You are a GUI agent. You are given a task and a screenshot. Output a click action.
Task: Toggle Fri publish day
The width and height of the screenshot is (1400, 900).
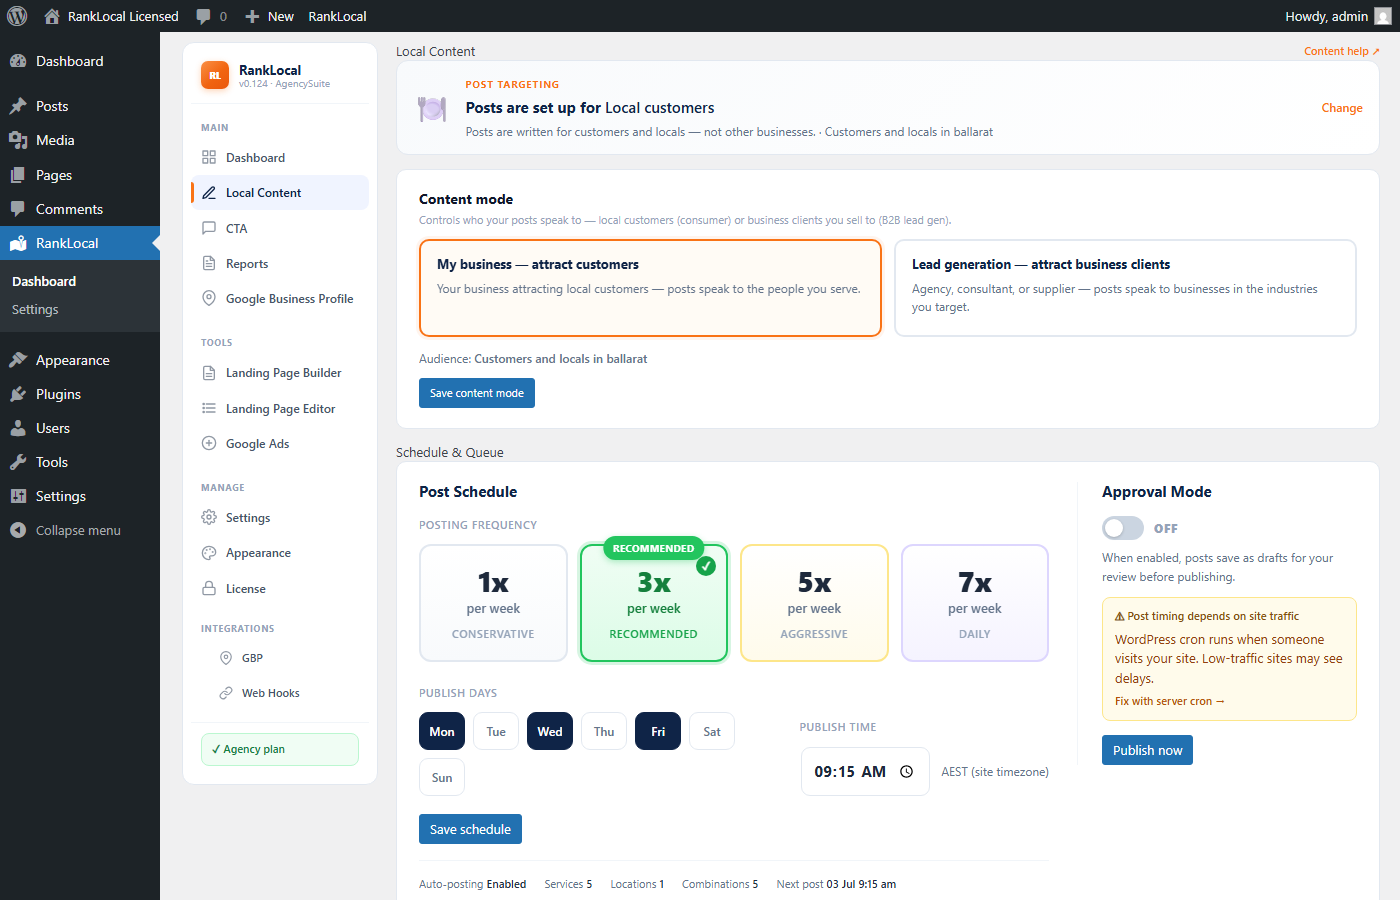(658, 731)
